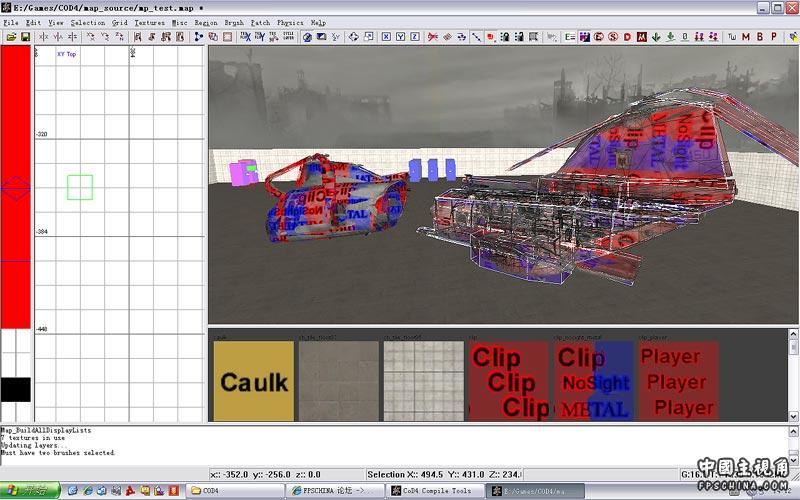Click the red scissors clipper icon

click(x=433, y=37)
